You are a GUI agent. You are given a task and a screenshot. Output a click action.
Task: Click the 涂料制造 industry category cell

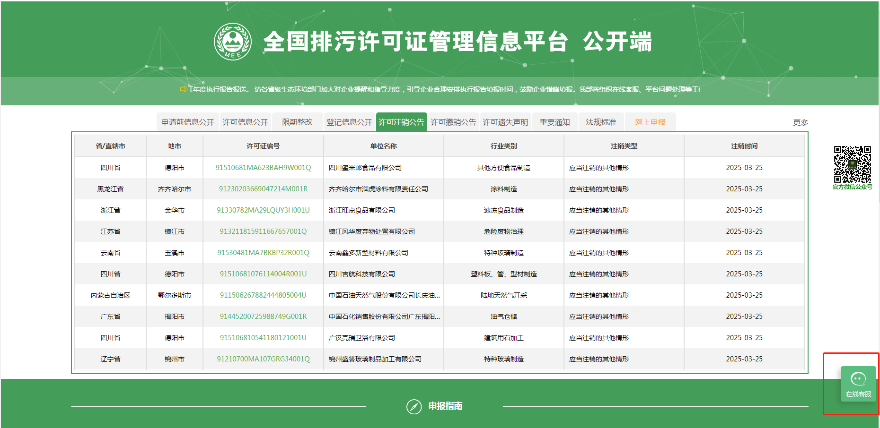pyautogui.click(x=503, y=189)
